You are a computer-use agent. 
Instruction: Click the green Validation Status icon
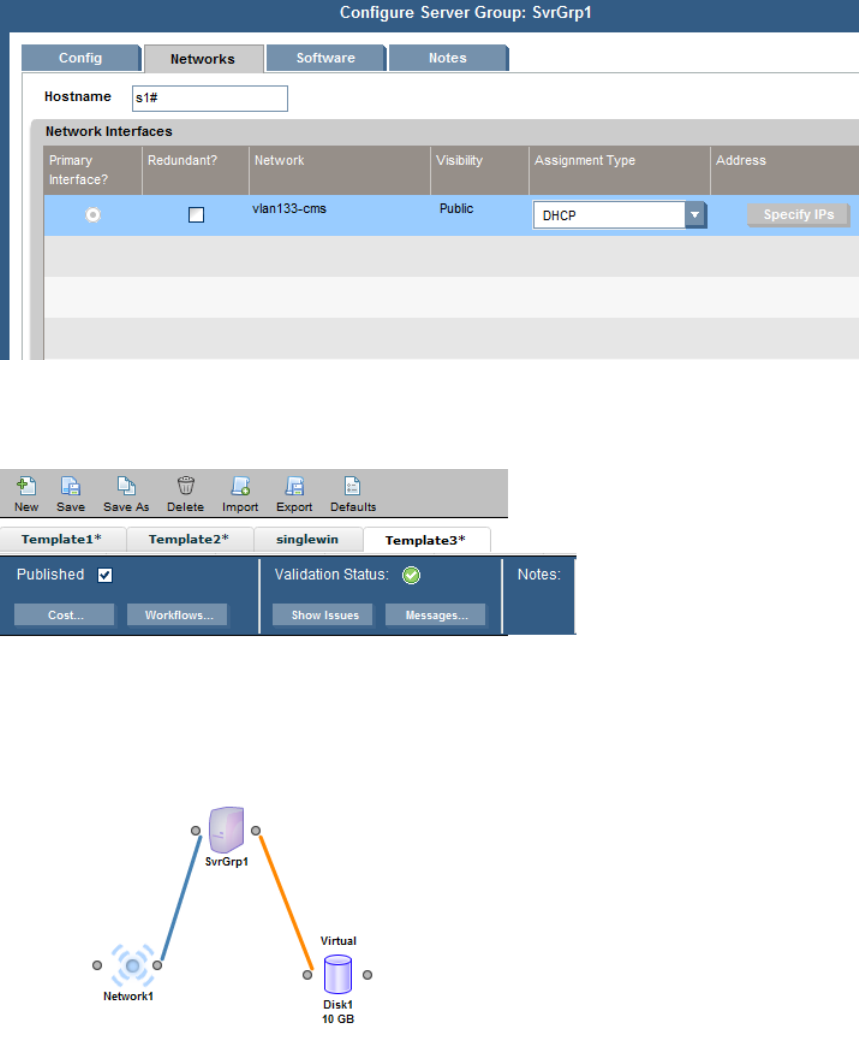click(411, 575)
